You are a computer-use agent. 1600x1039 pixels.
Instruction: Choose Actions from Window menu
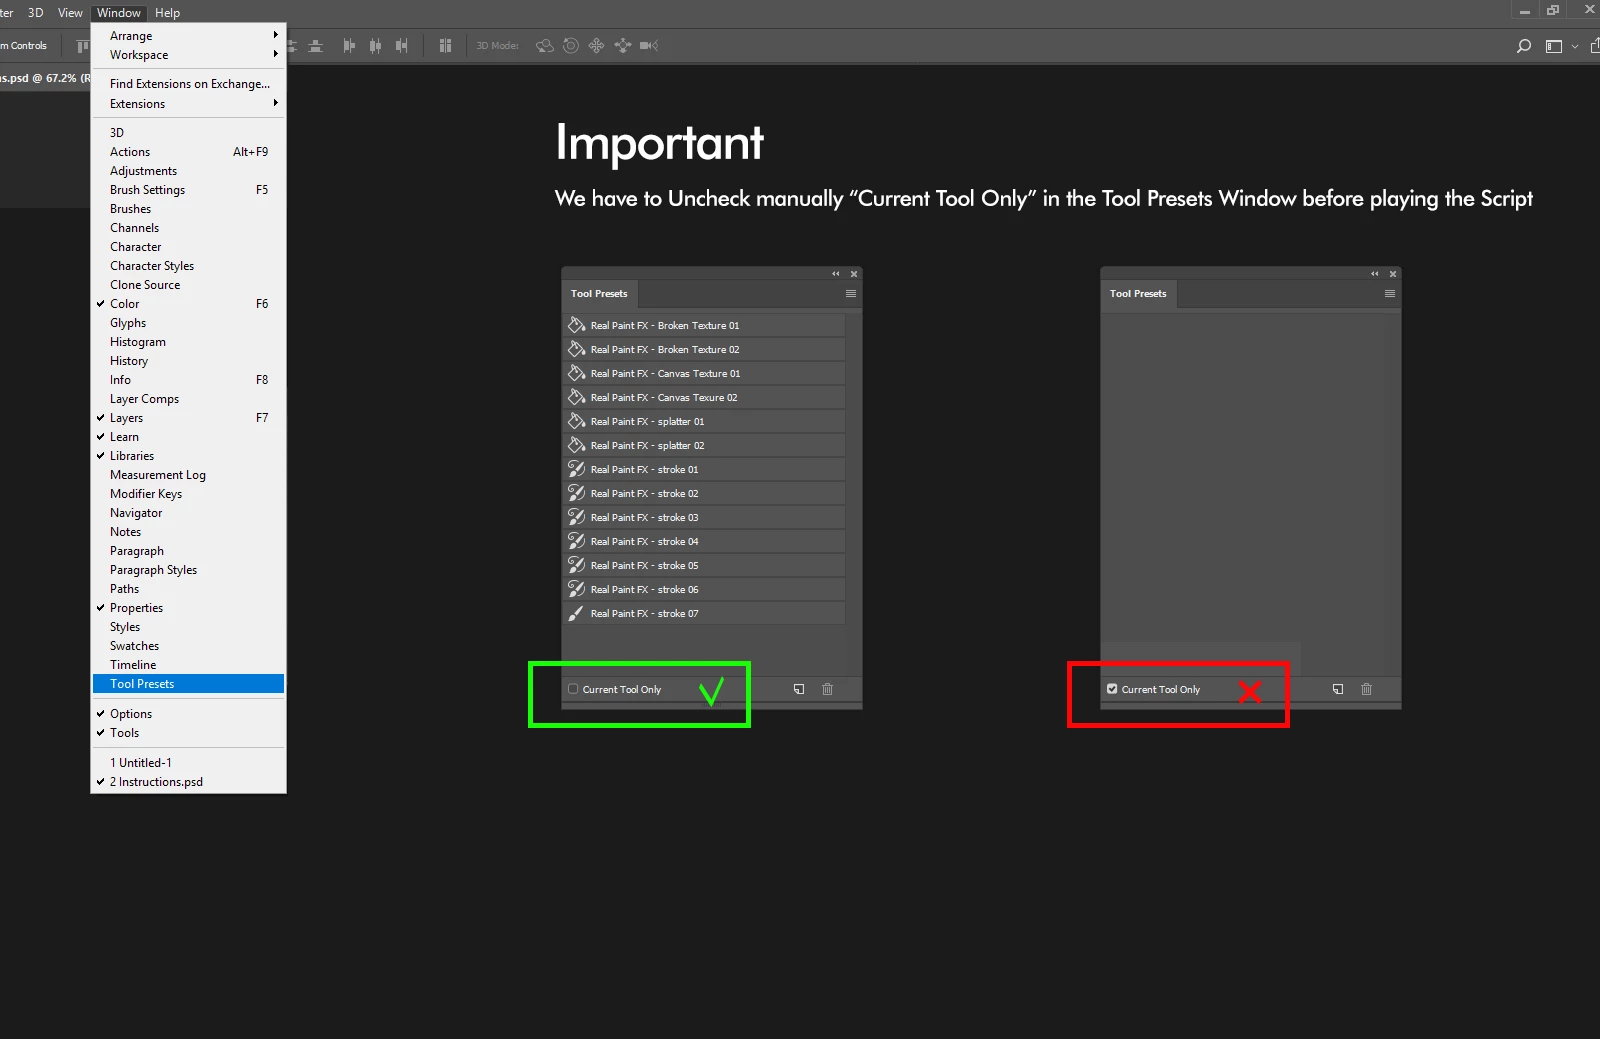coord(188,152)
